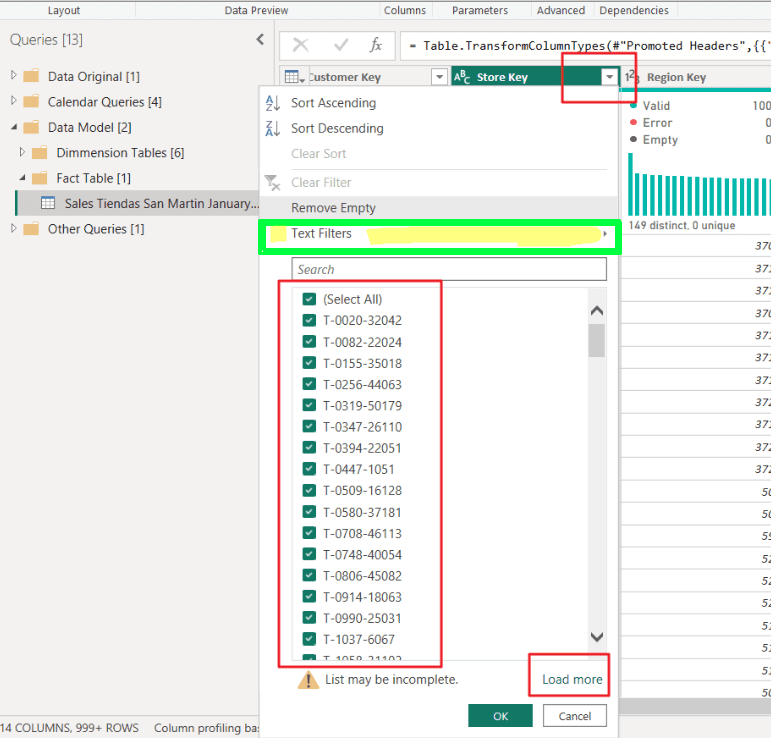Uncheck the T-0082-22024 checkbox
The image size is (771, 738).
click(309, 342)
